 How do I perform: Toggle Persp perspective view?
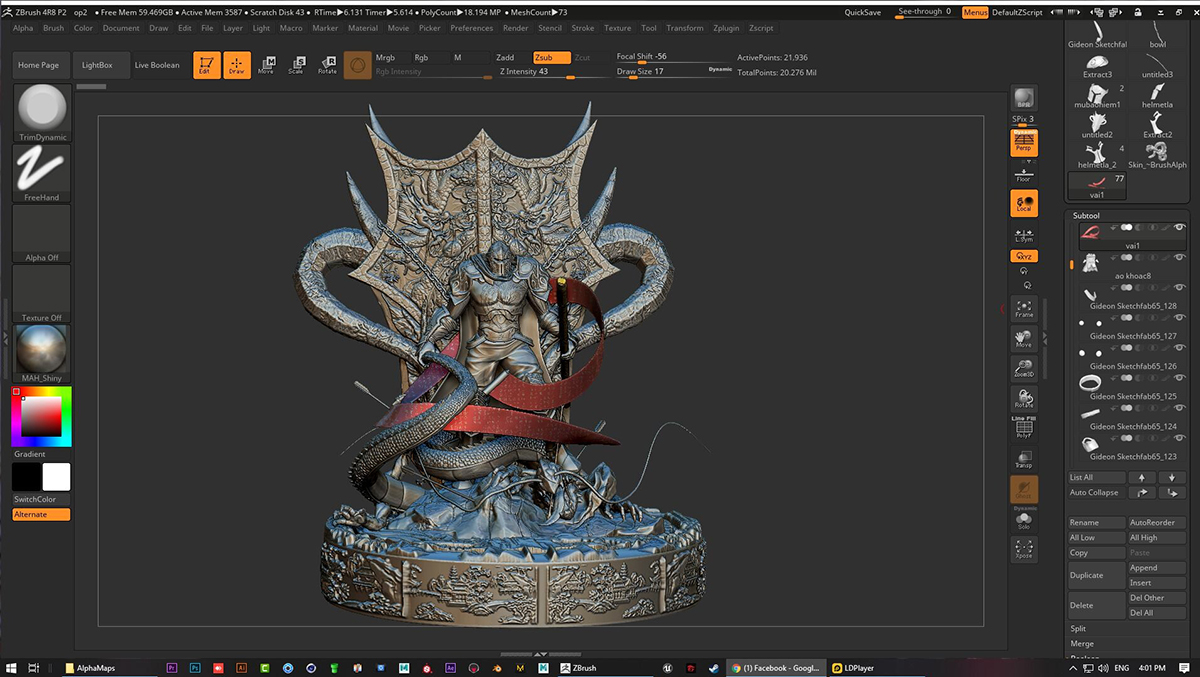click(x=1023, y=143)
